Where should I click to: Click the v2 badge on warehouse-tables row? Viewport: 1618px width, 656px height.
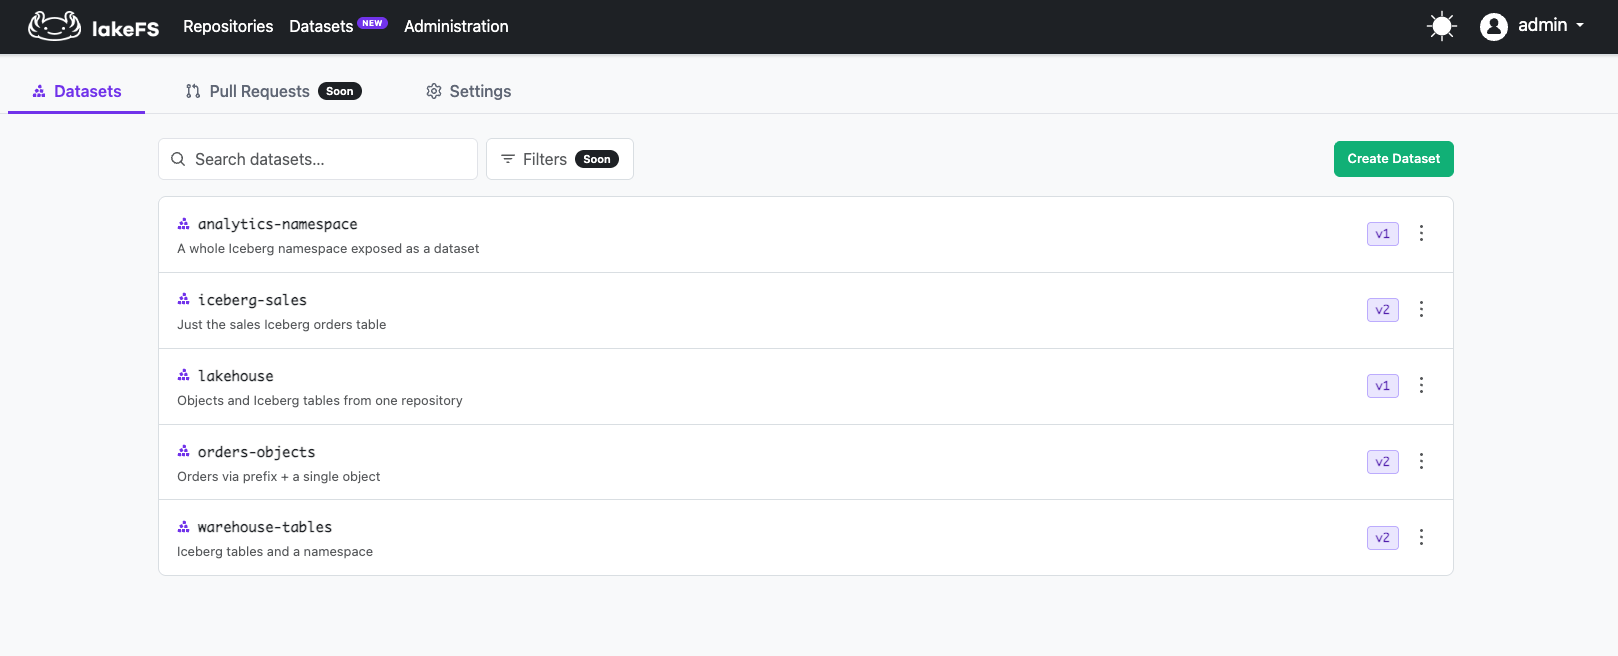[1383, 538]
